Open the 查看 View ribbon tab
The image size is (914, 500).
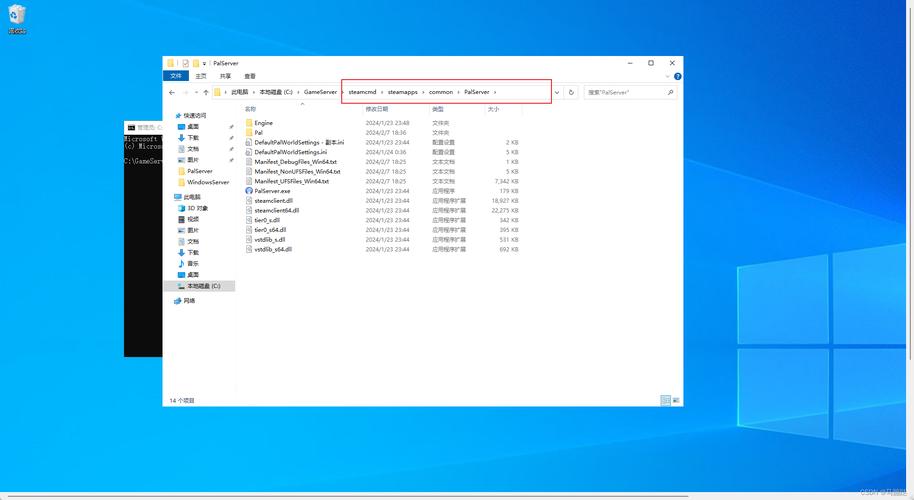click(250, 76)
